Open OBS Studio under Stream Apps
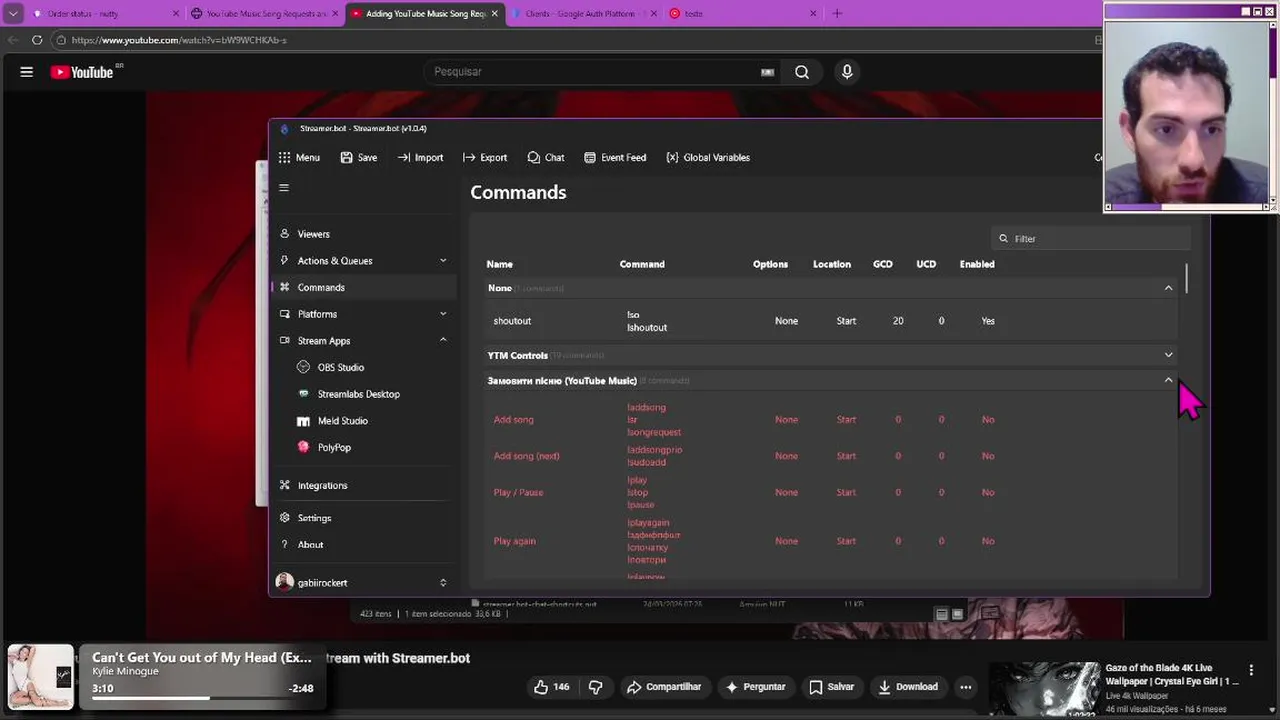1280x720 pixels. pyautogui.click(x=340, y=367)
